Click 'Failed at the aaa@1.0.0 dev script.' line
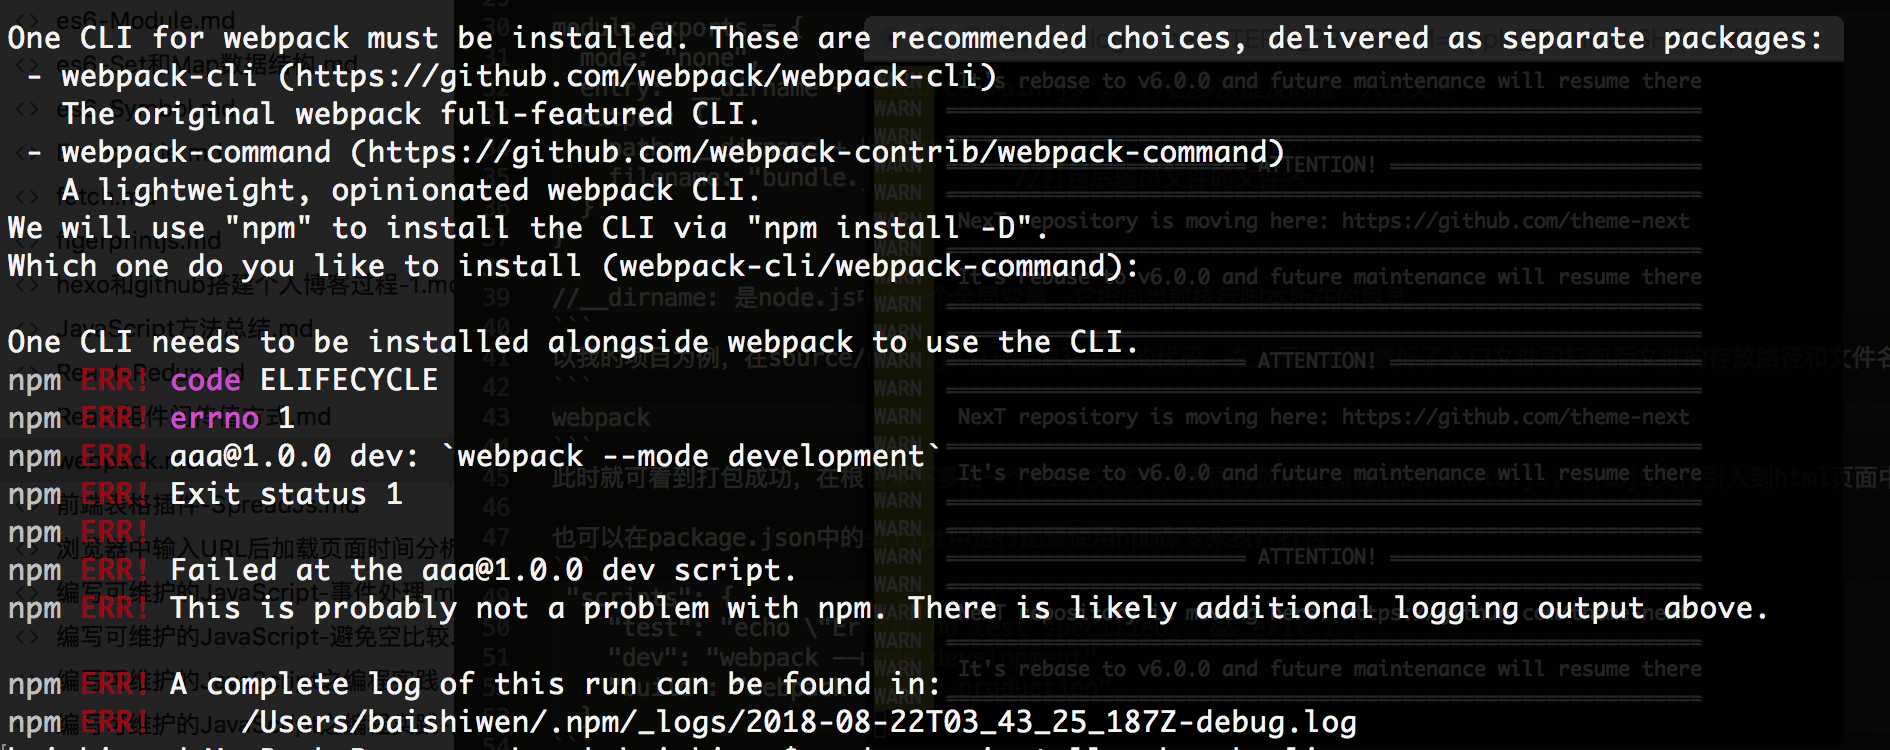Screen dimensions: 1890x750 tap(402, 570)
